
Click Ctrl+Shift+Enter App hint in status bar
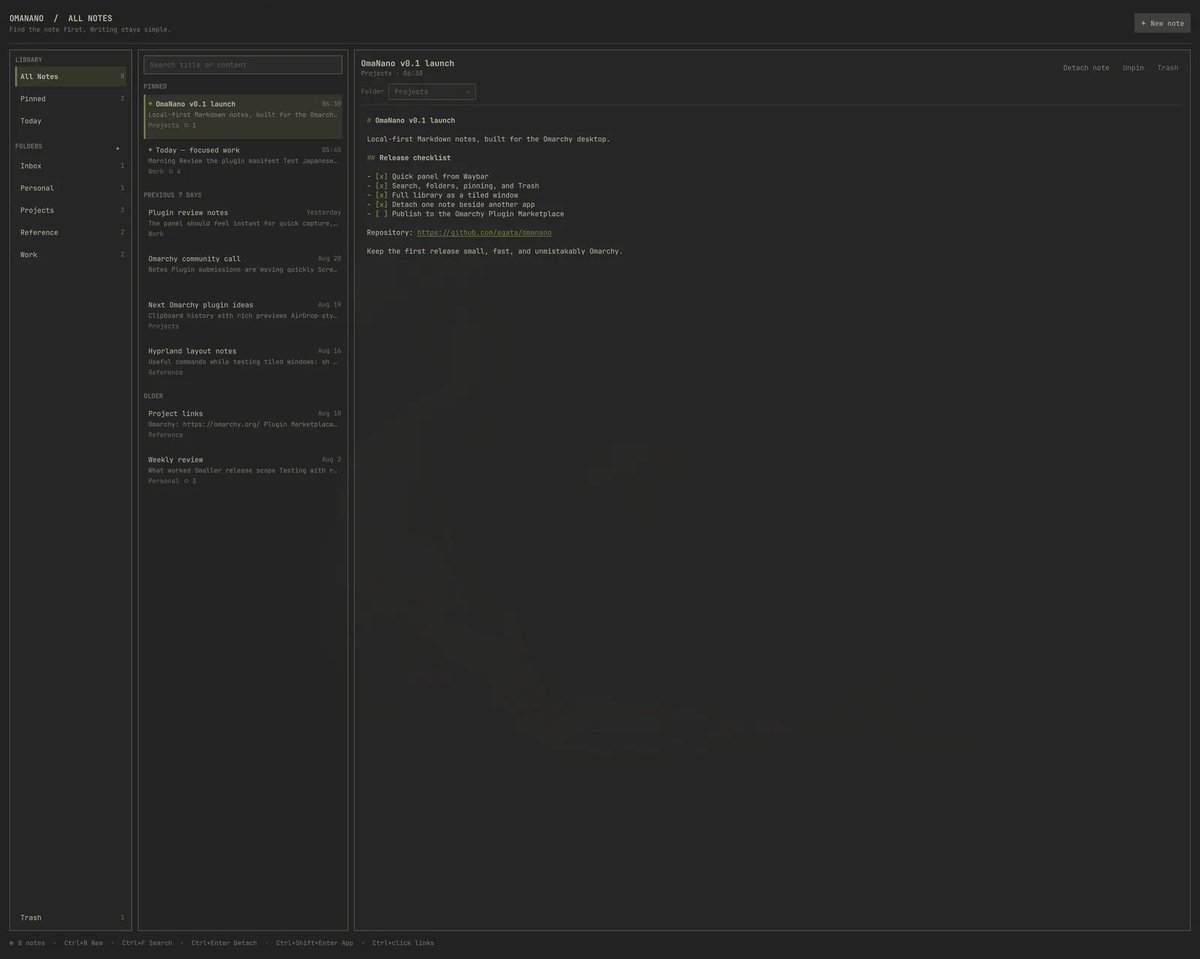(315, 943)
